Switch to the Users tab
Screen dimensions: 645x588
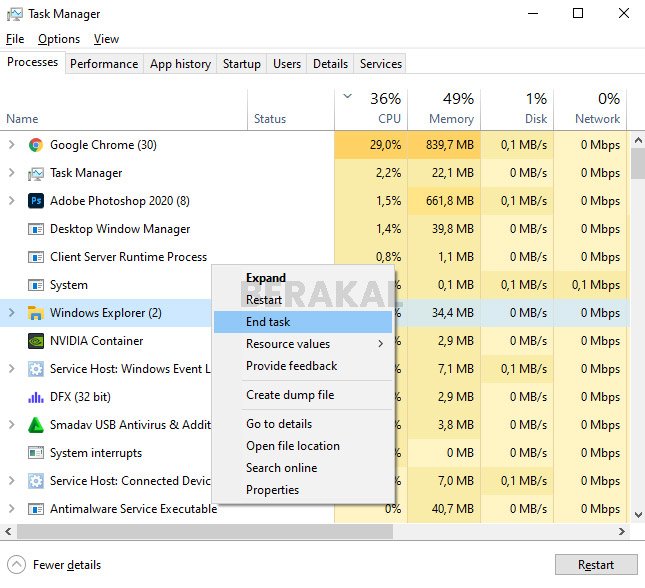[x=287, y=64]
